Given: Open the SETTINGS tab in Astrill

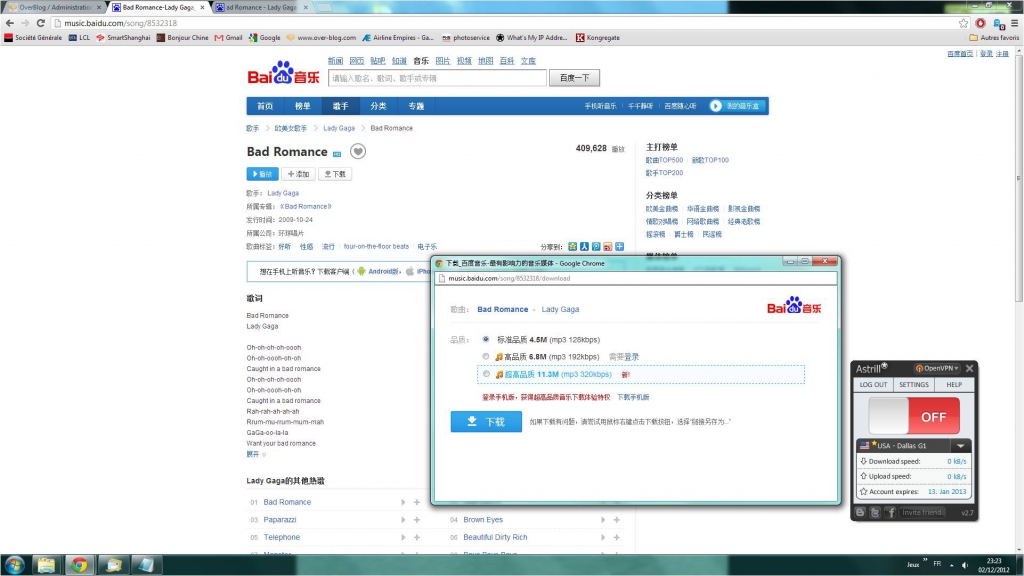Looking at the screenshot, I should (914, 385).
